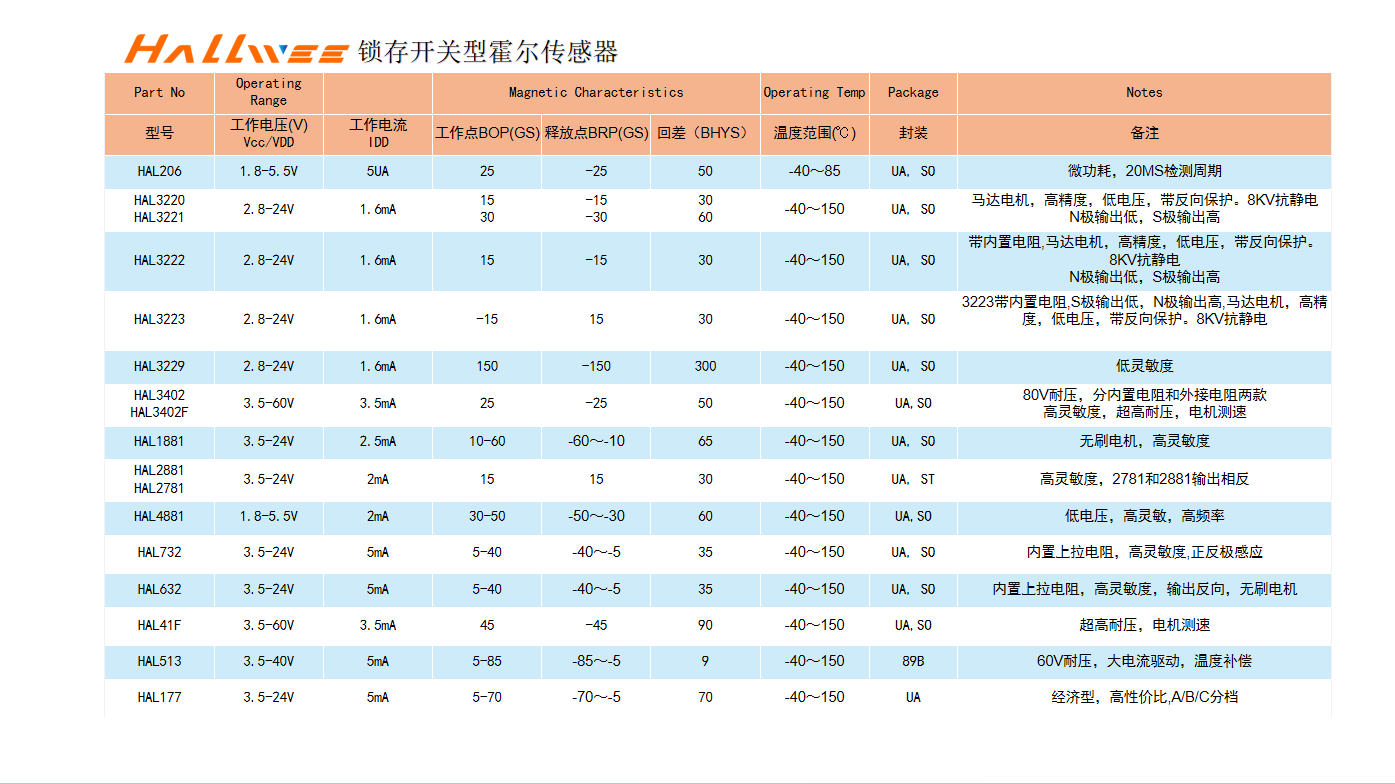The image size is (1395, 784).
Task: Click the HAL732 note 内置上拉电阻, 正反极感应
Action: tap(1144, 552)
